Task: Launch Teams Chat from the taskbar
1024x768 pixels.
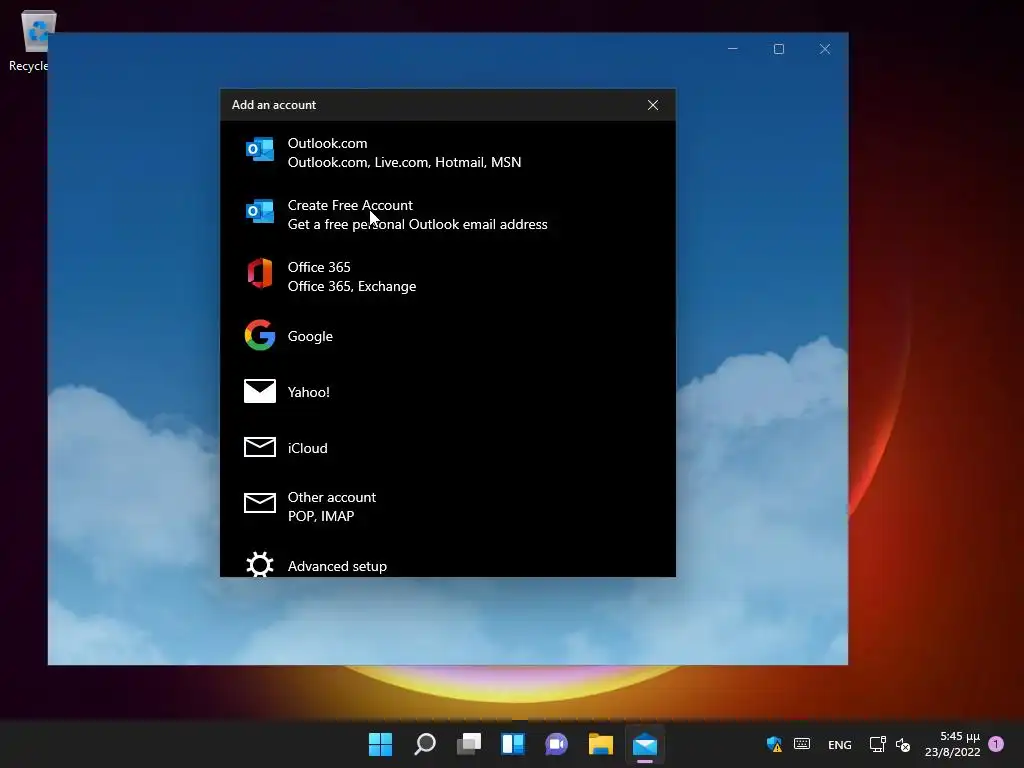Action: coord(556,744)
